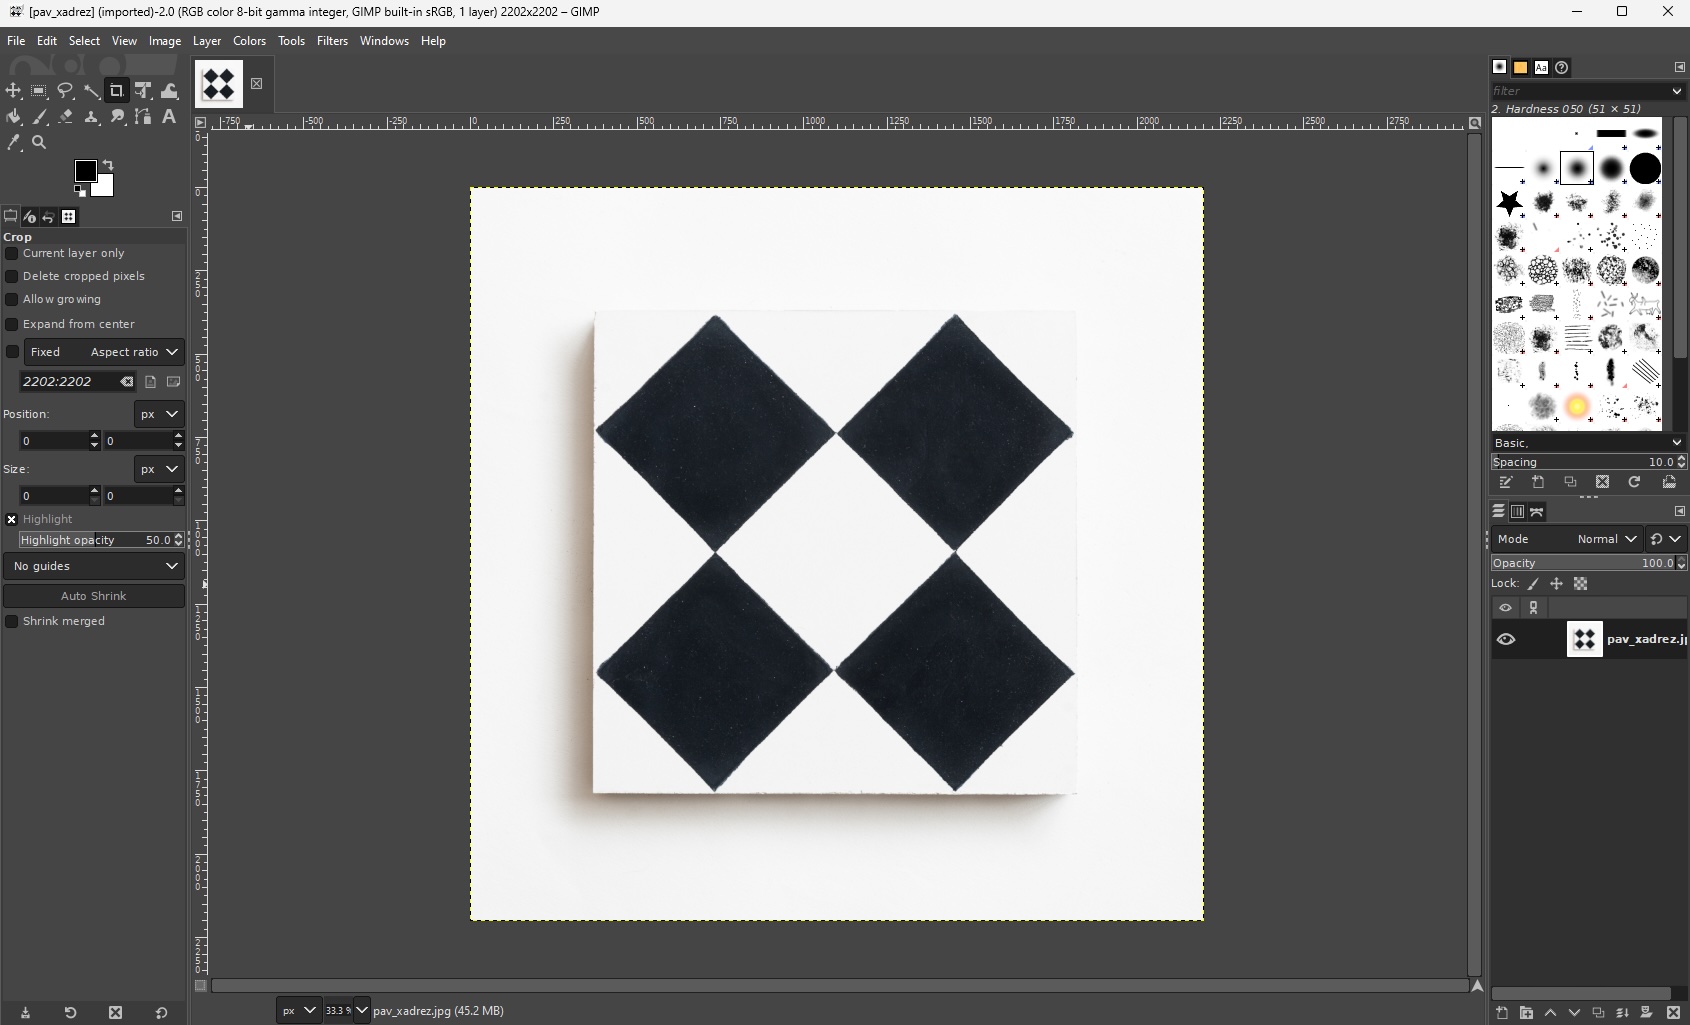Select the Move tool
Screen dimensions: 1690x1025
click(13, 91)
